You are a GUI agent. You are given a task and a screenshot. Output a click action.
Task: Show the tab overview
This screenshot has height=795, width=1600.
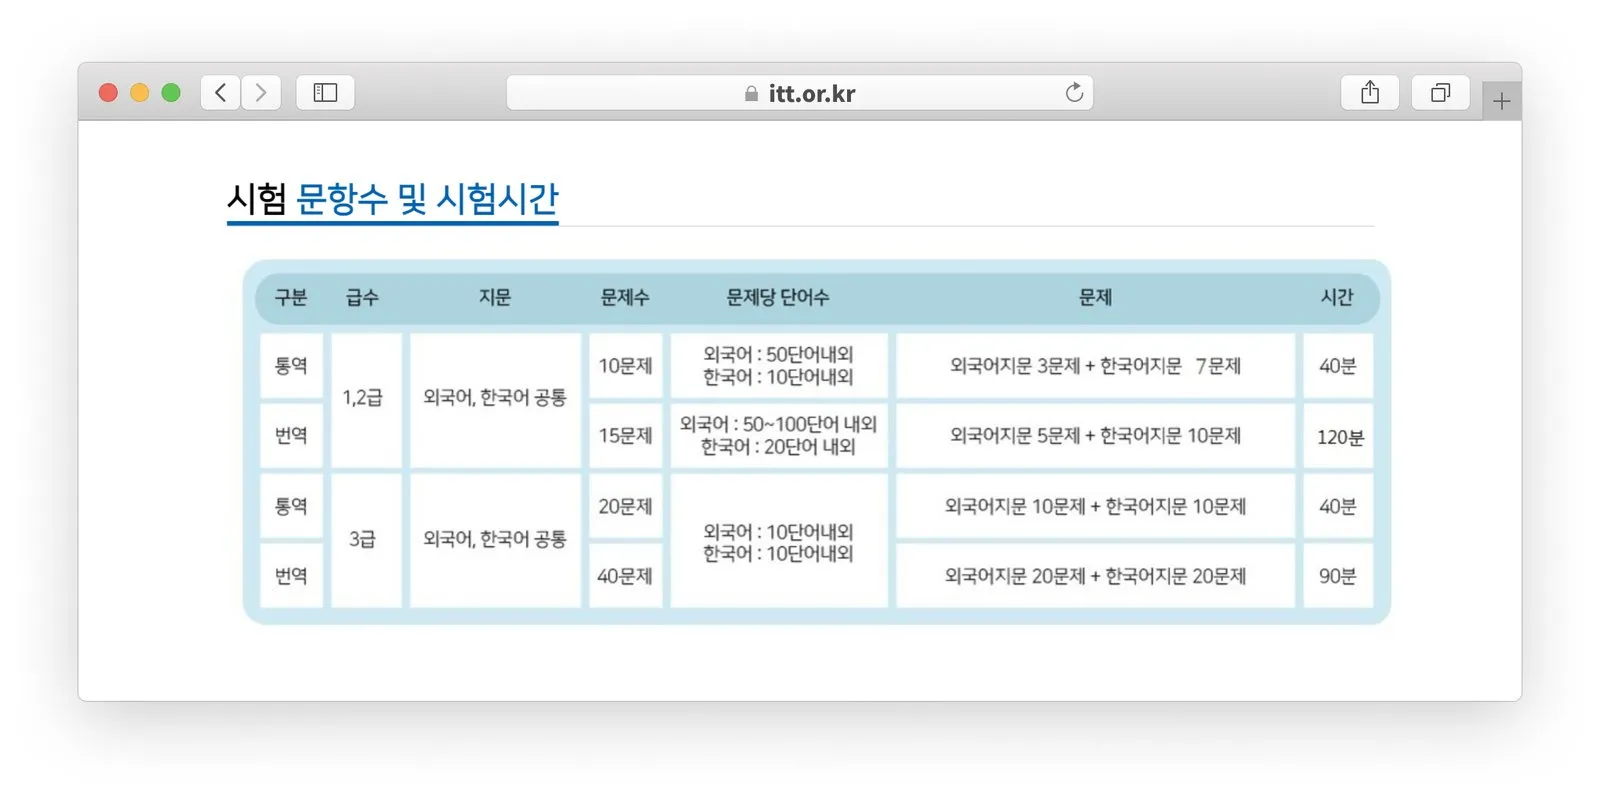[1440, 93]
